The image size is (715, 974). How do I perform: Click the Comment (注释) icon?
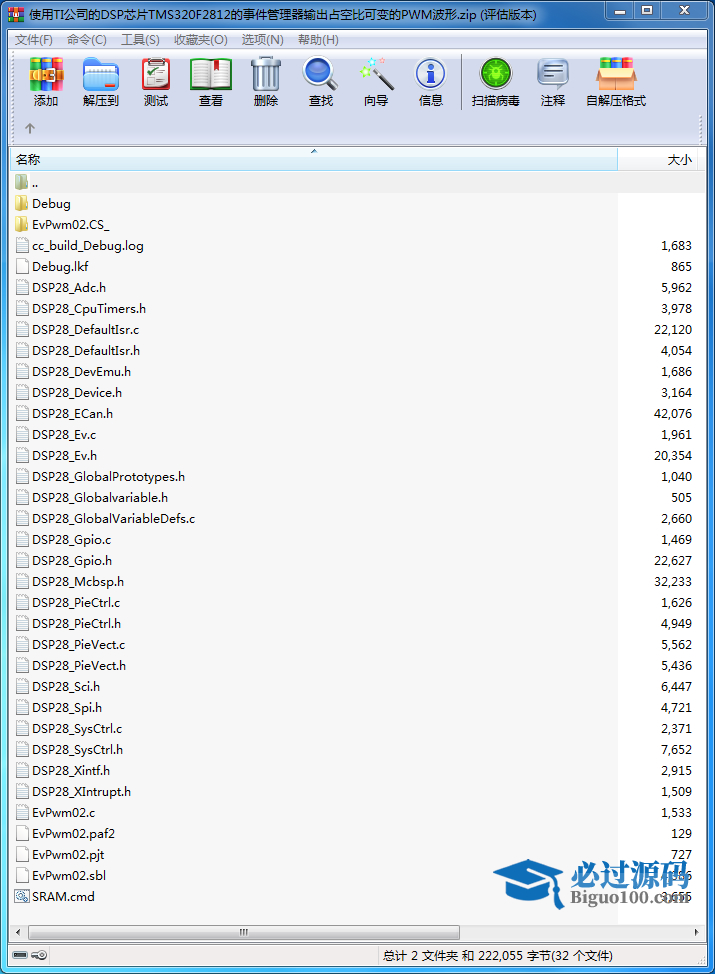(552, 75)
